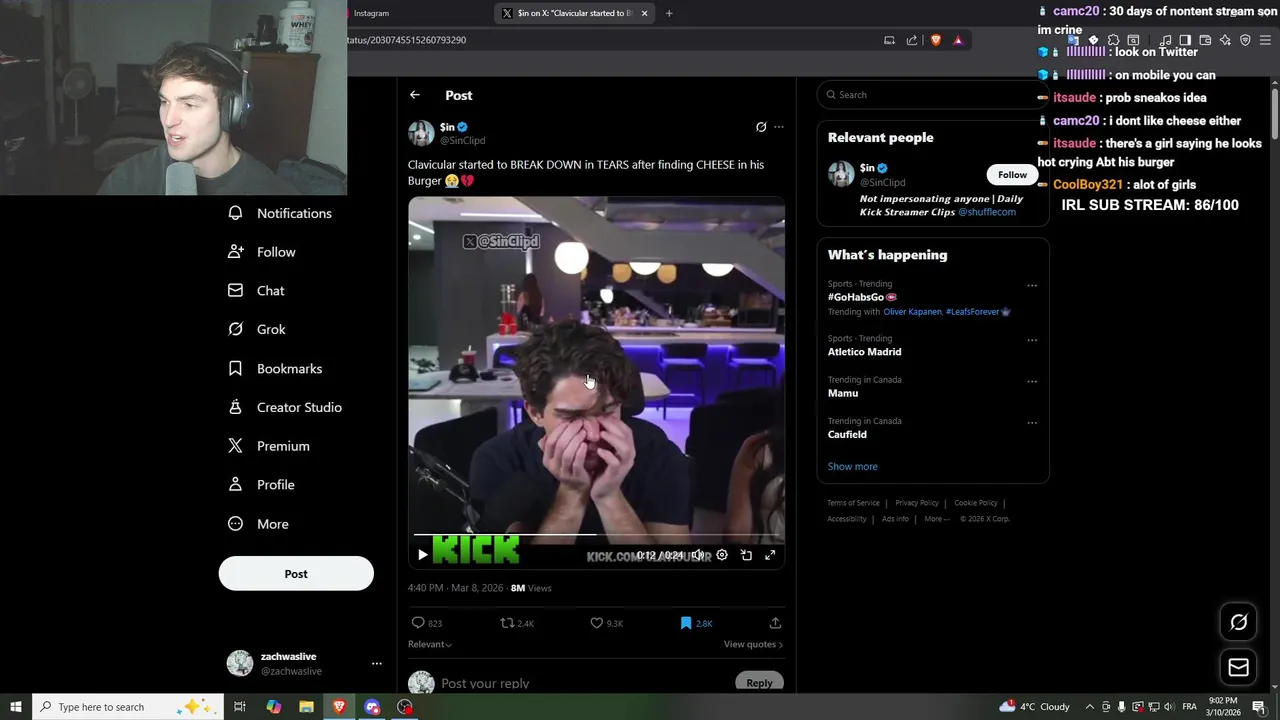This screenshot has width=1280, height=720.
Task: Open File Explorer from the taskbar
Action: tap(306, 707)
